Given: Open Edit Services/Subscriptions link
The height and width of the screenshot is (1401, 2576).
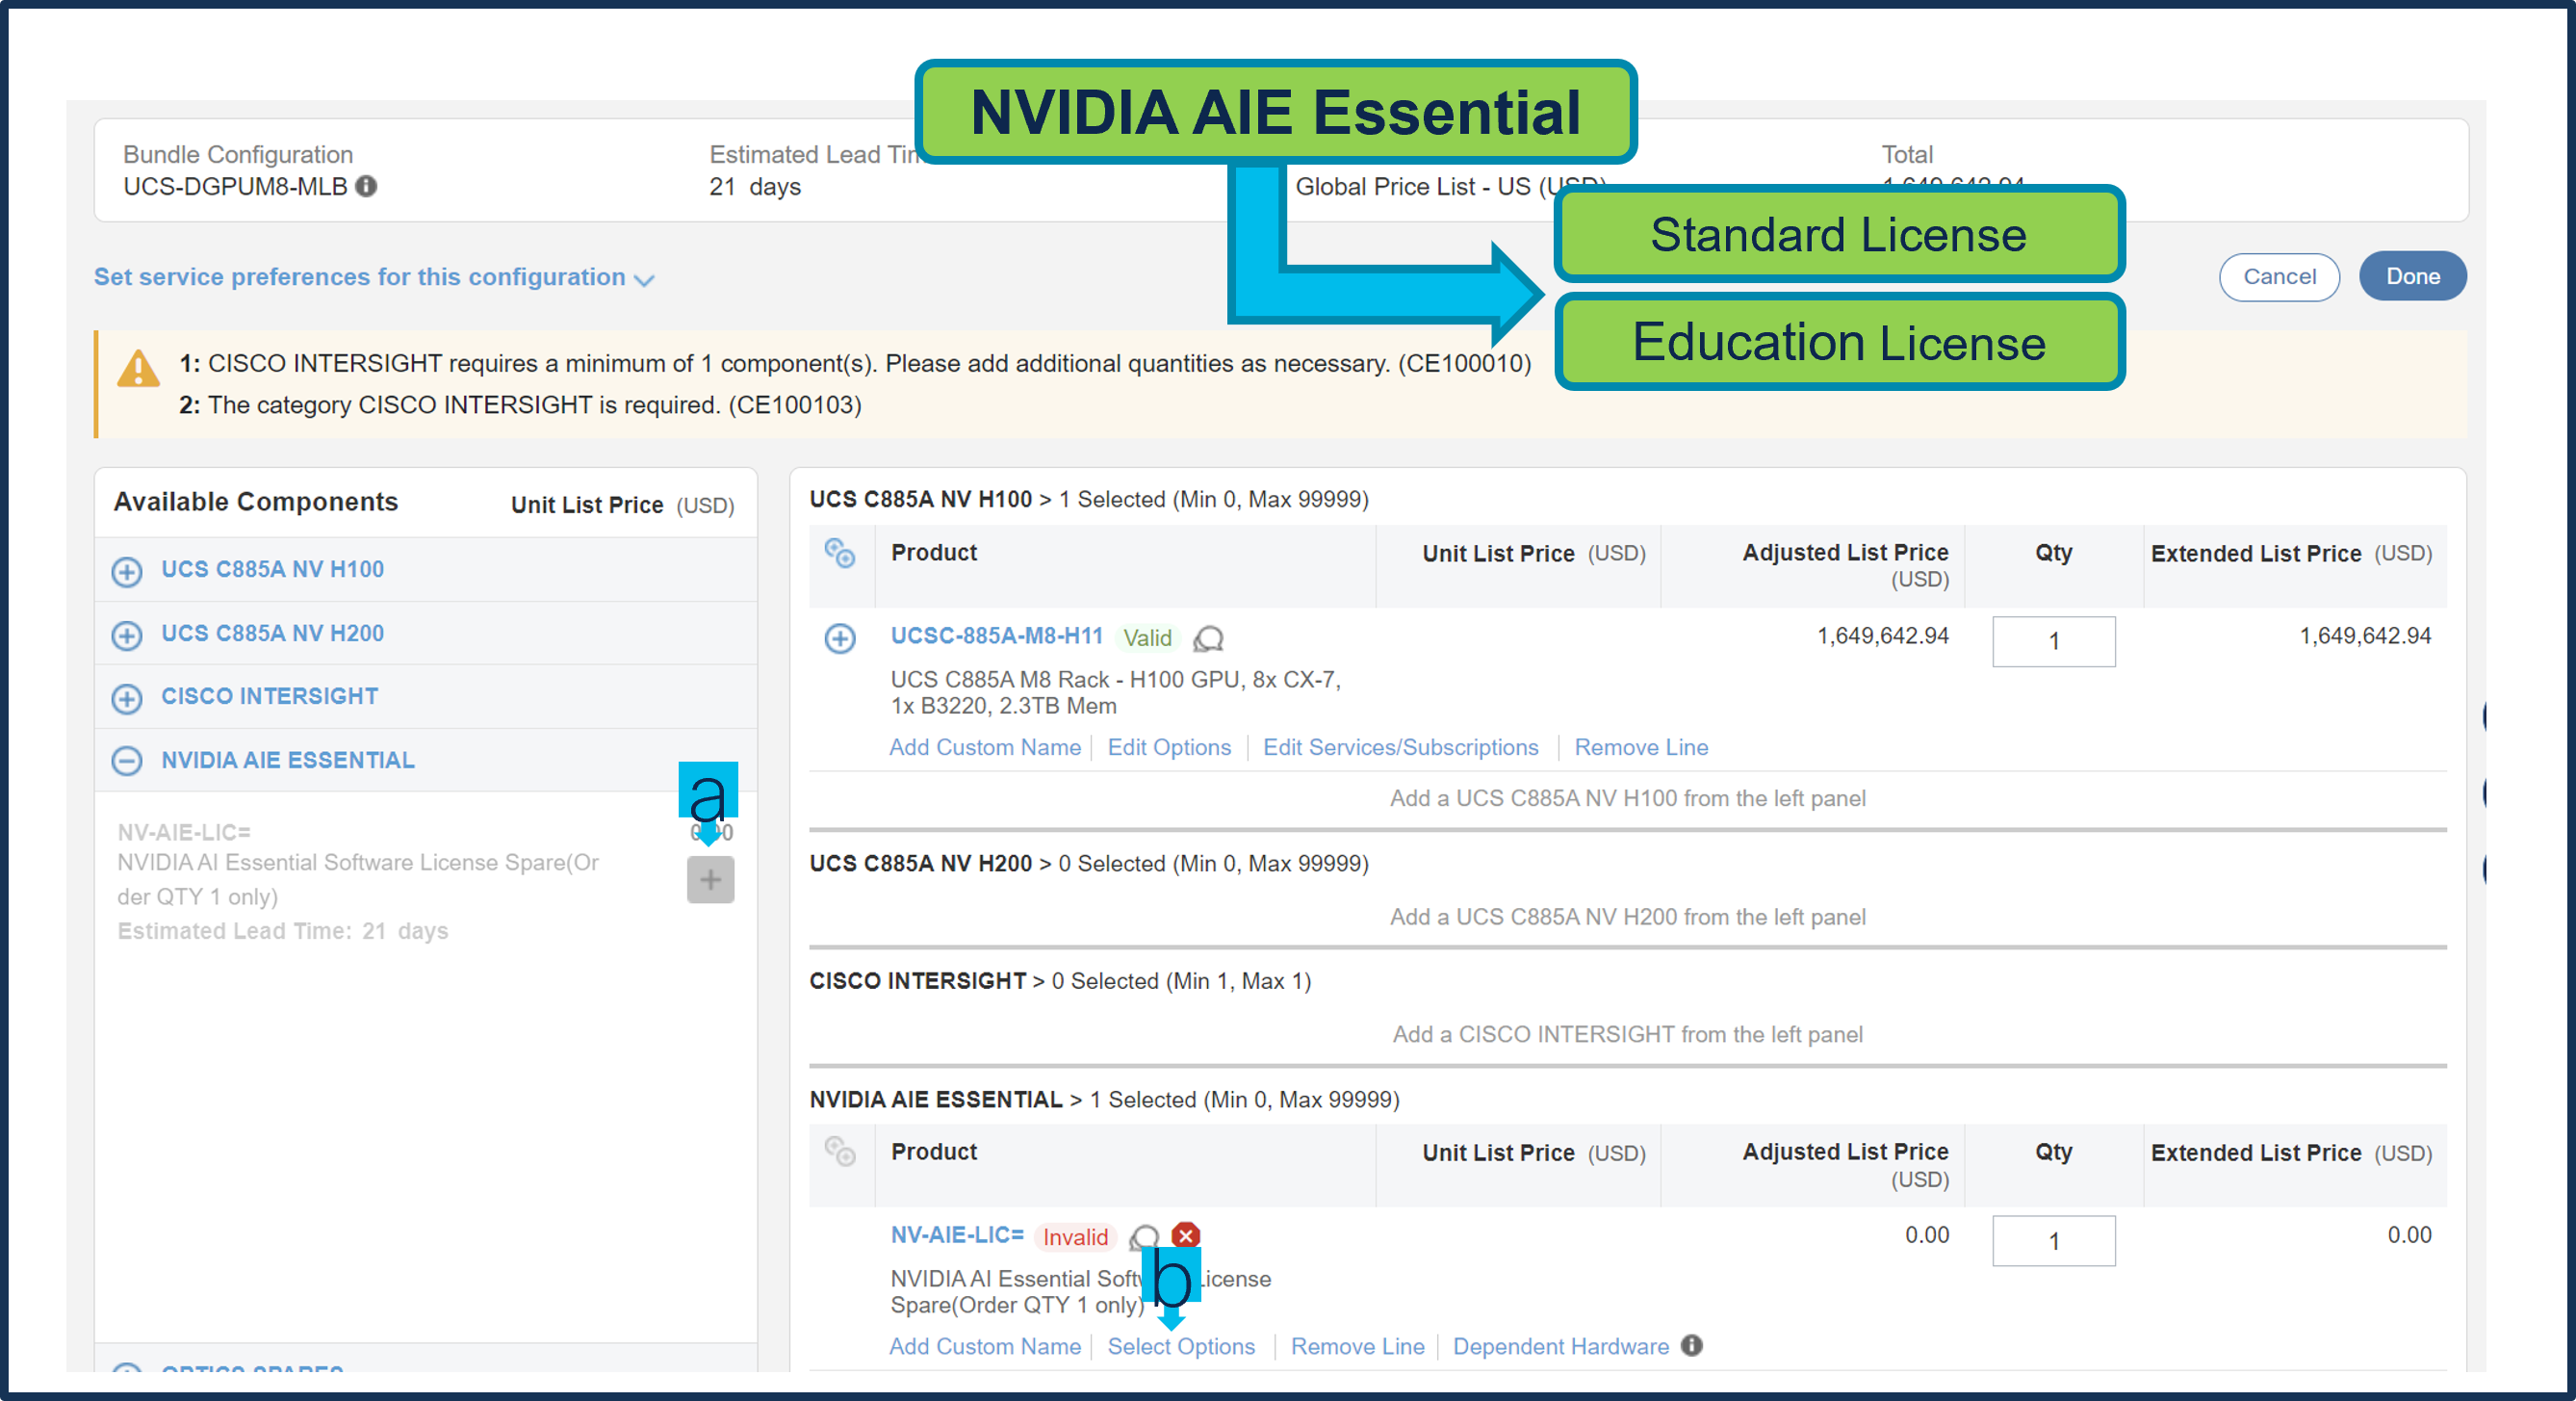Looking at the screenshot, I should pos(1400,747).
